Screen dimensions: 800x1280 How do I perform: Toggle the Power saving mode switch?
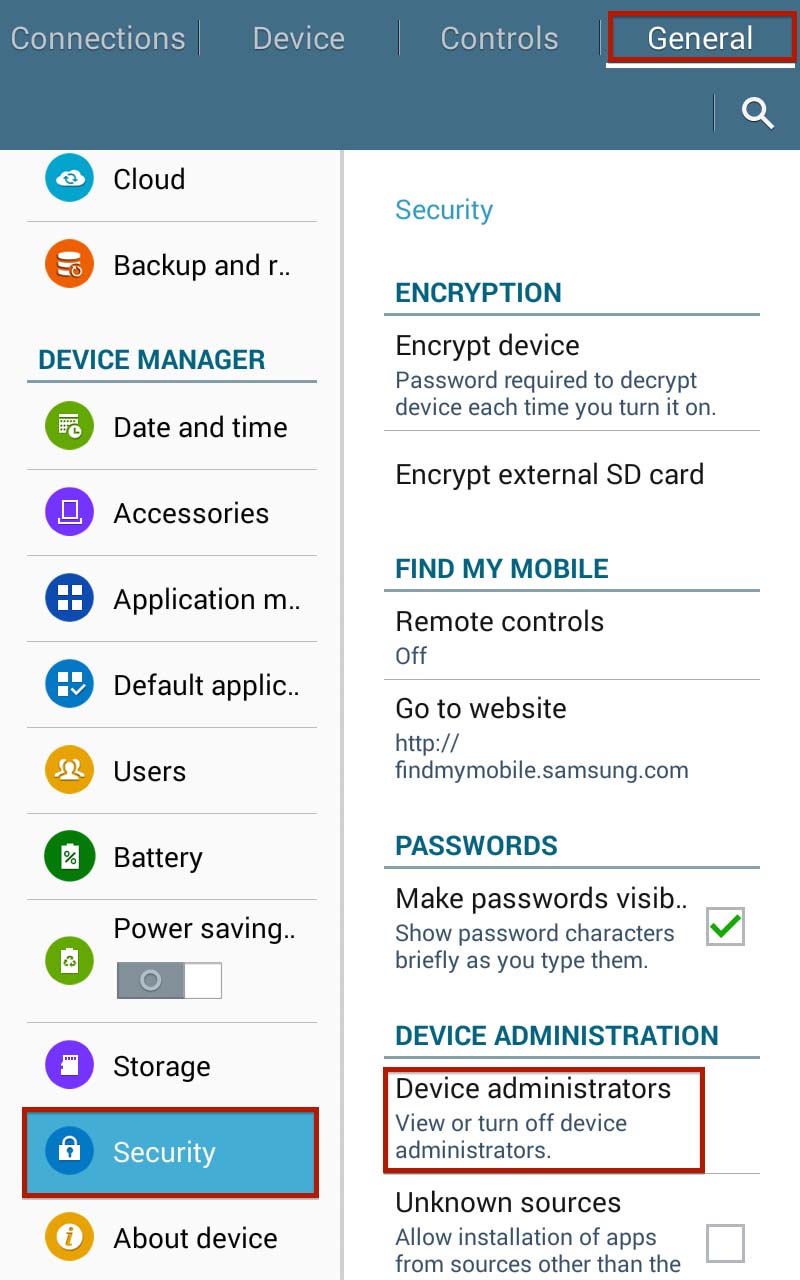(x=169, y=981)
